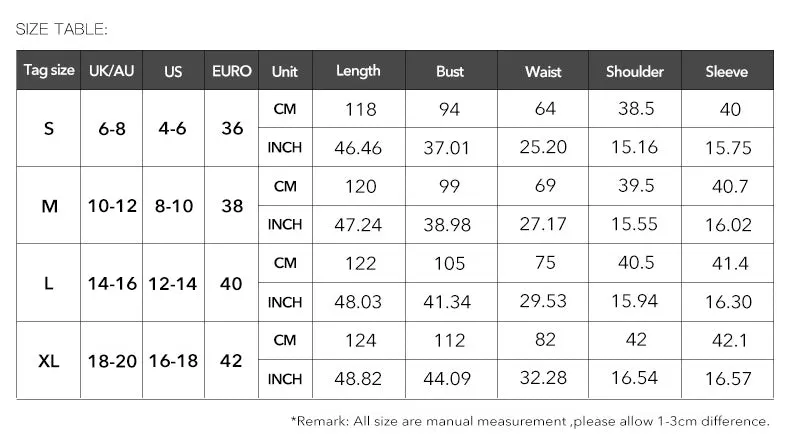Click the XL tag size cell
The width and height of the screenshot is (790, 440).
coord(49,360)
